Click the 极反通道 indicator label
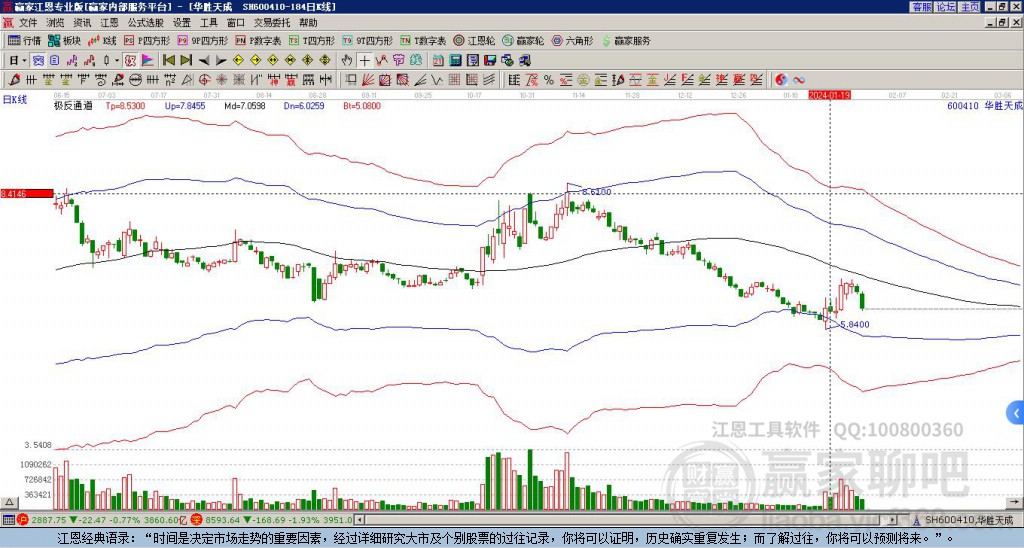The image size is (1024, 548). tap(73, 106)
